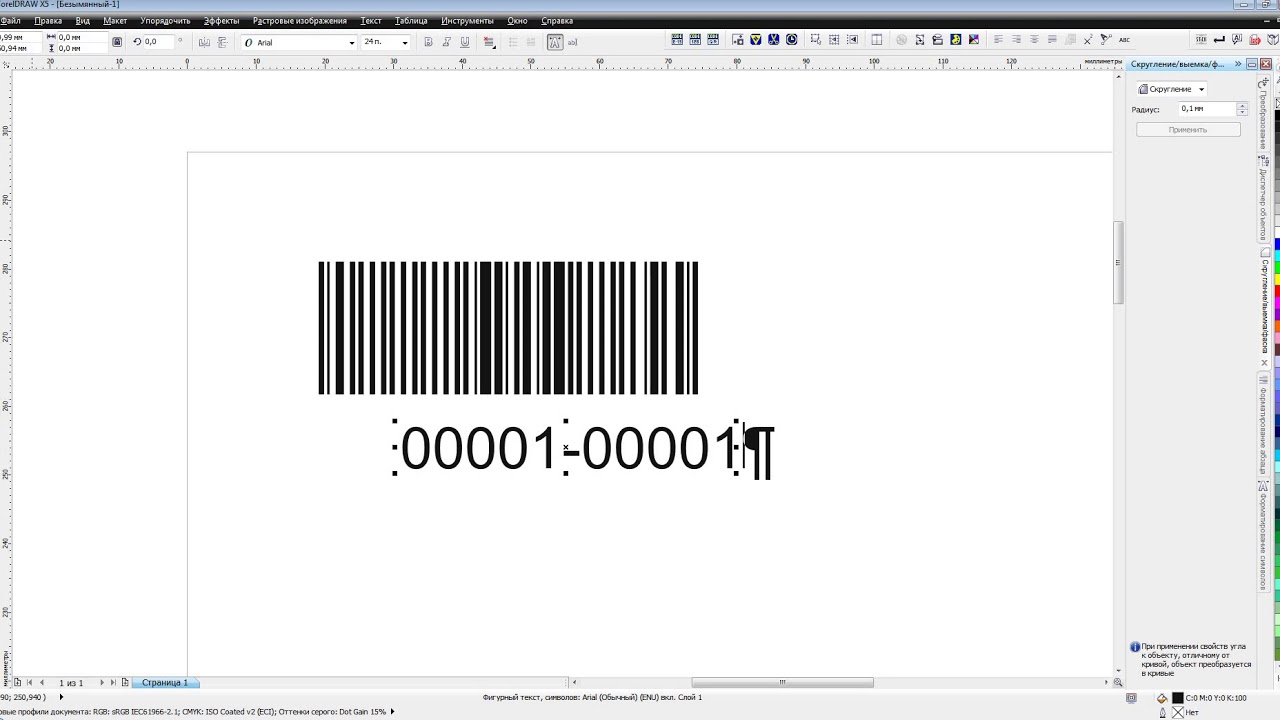This screenshot has width=1280, height=720.
Task: Click the first barcode macro icon
Action: pyautogui.click(x=677, y=40)
